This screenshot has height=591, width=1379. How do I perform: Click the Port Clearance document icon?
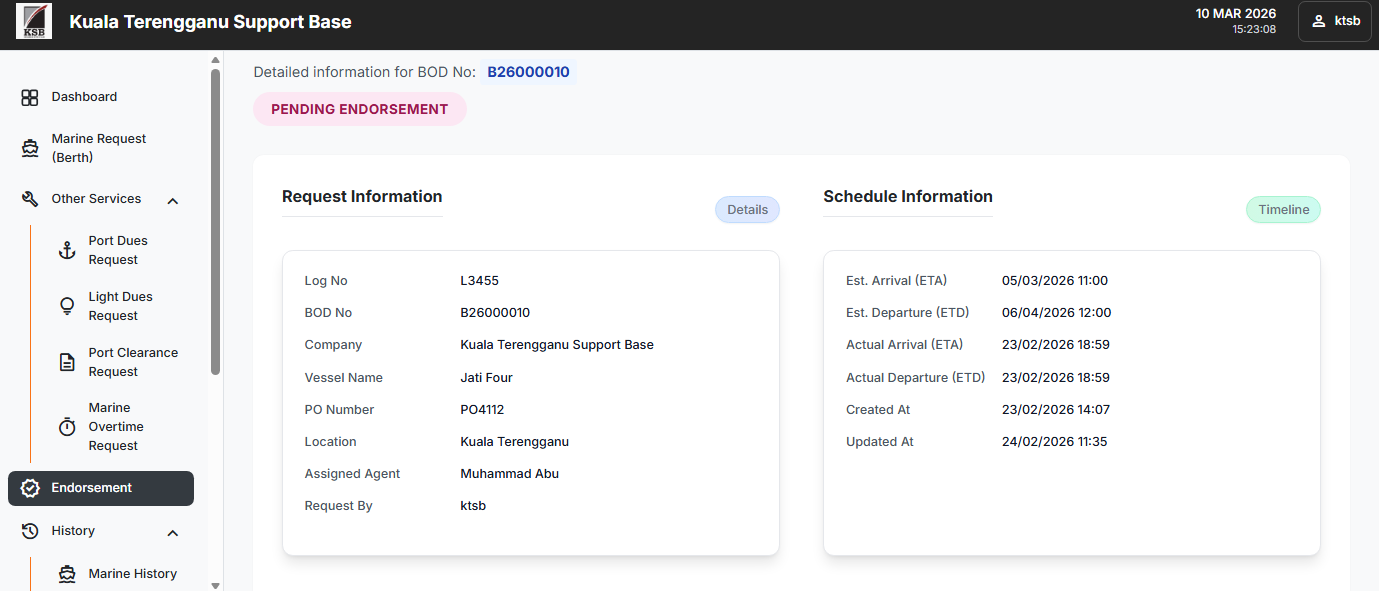pyautogui.click(x=67, y=362)
